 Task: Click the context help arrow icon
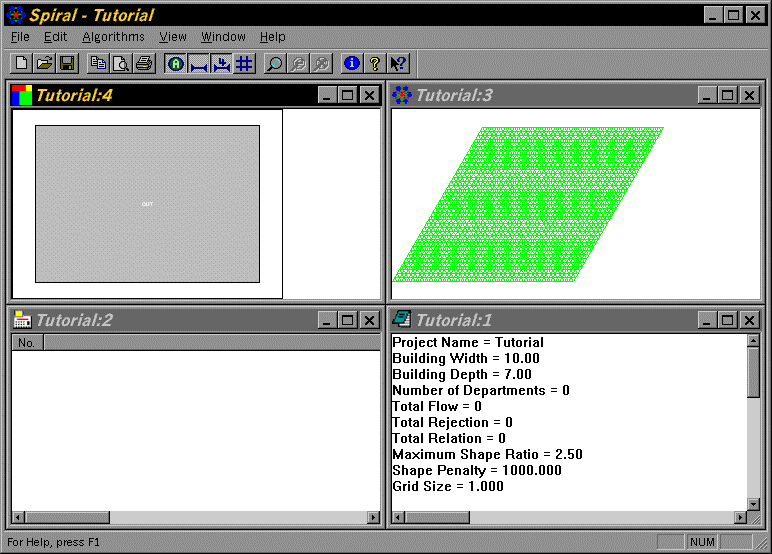click(398, 64)
